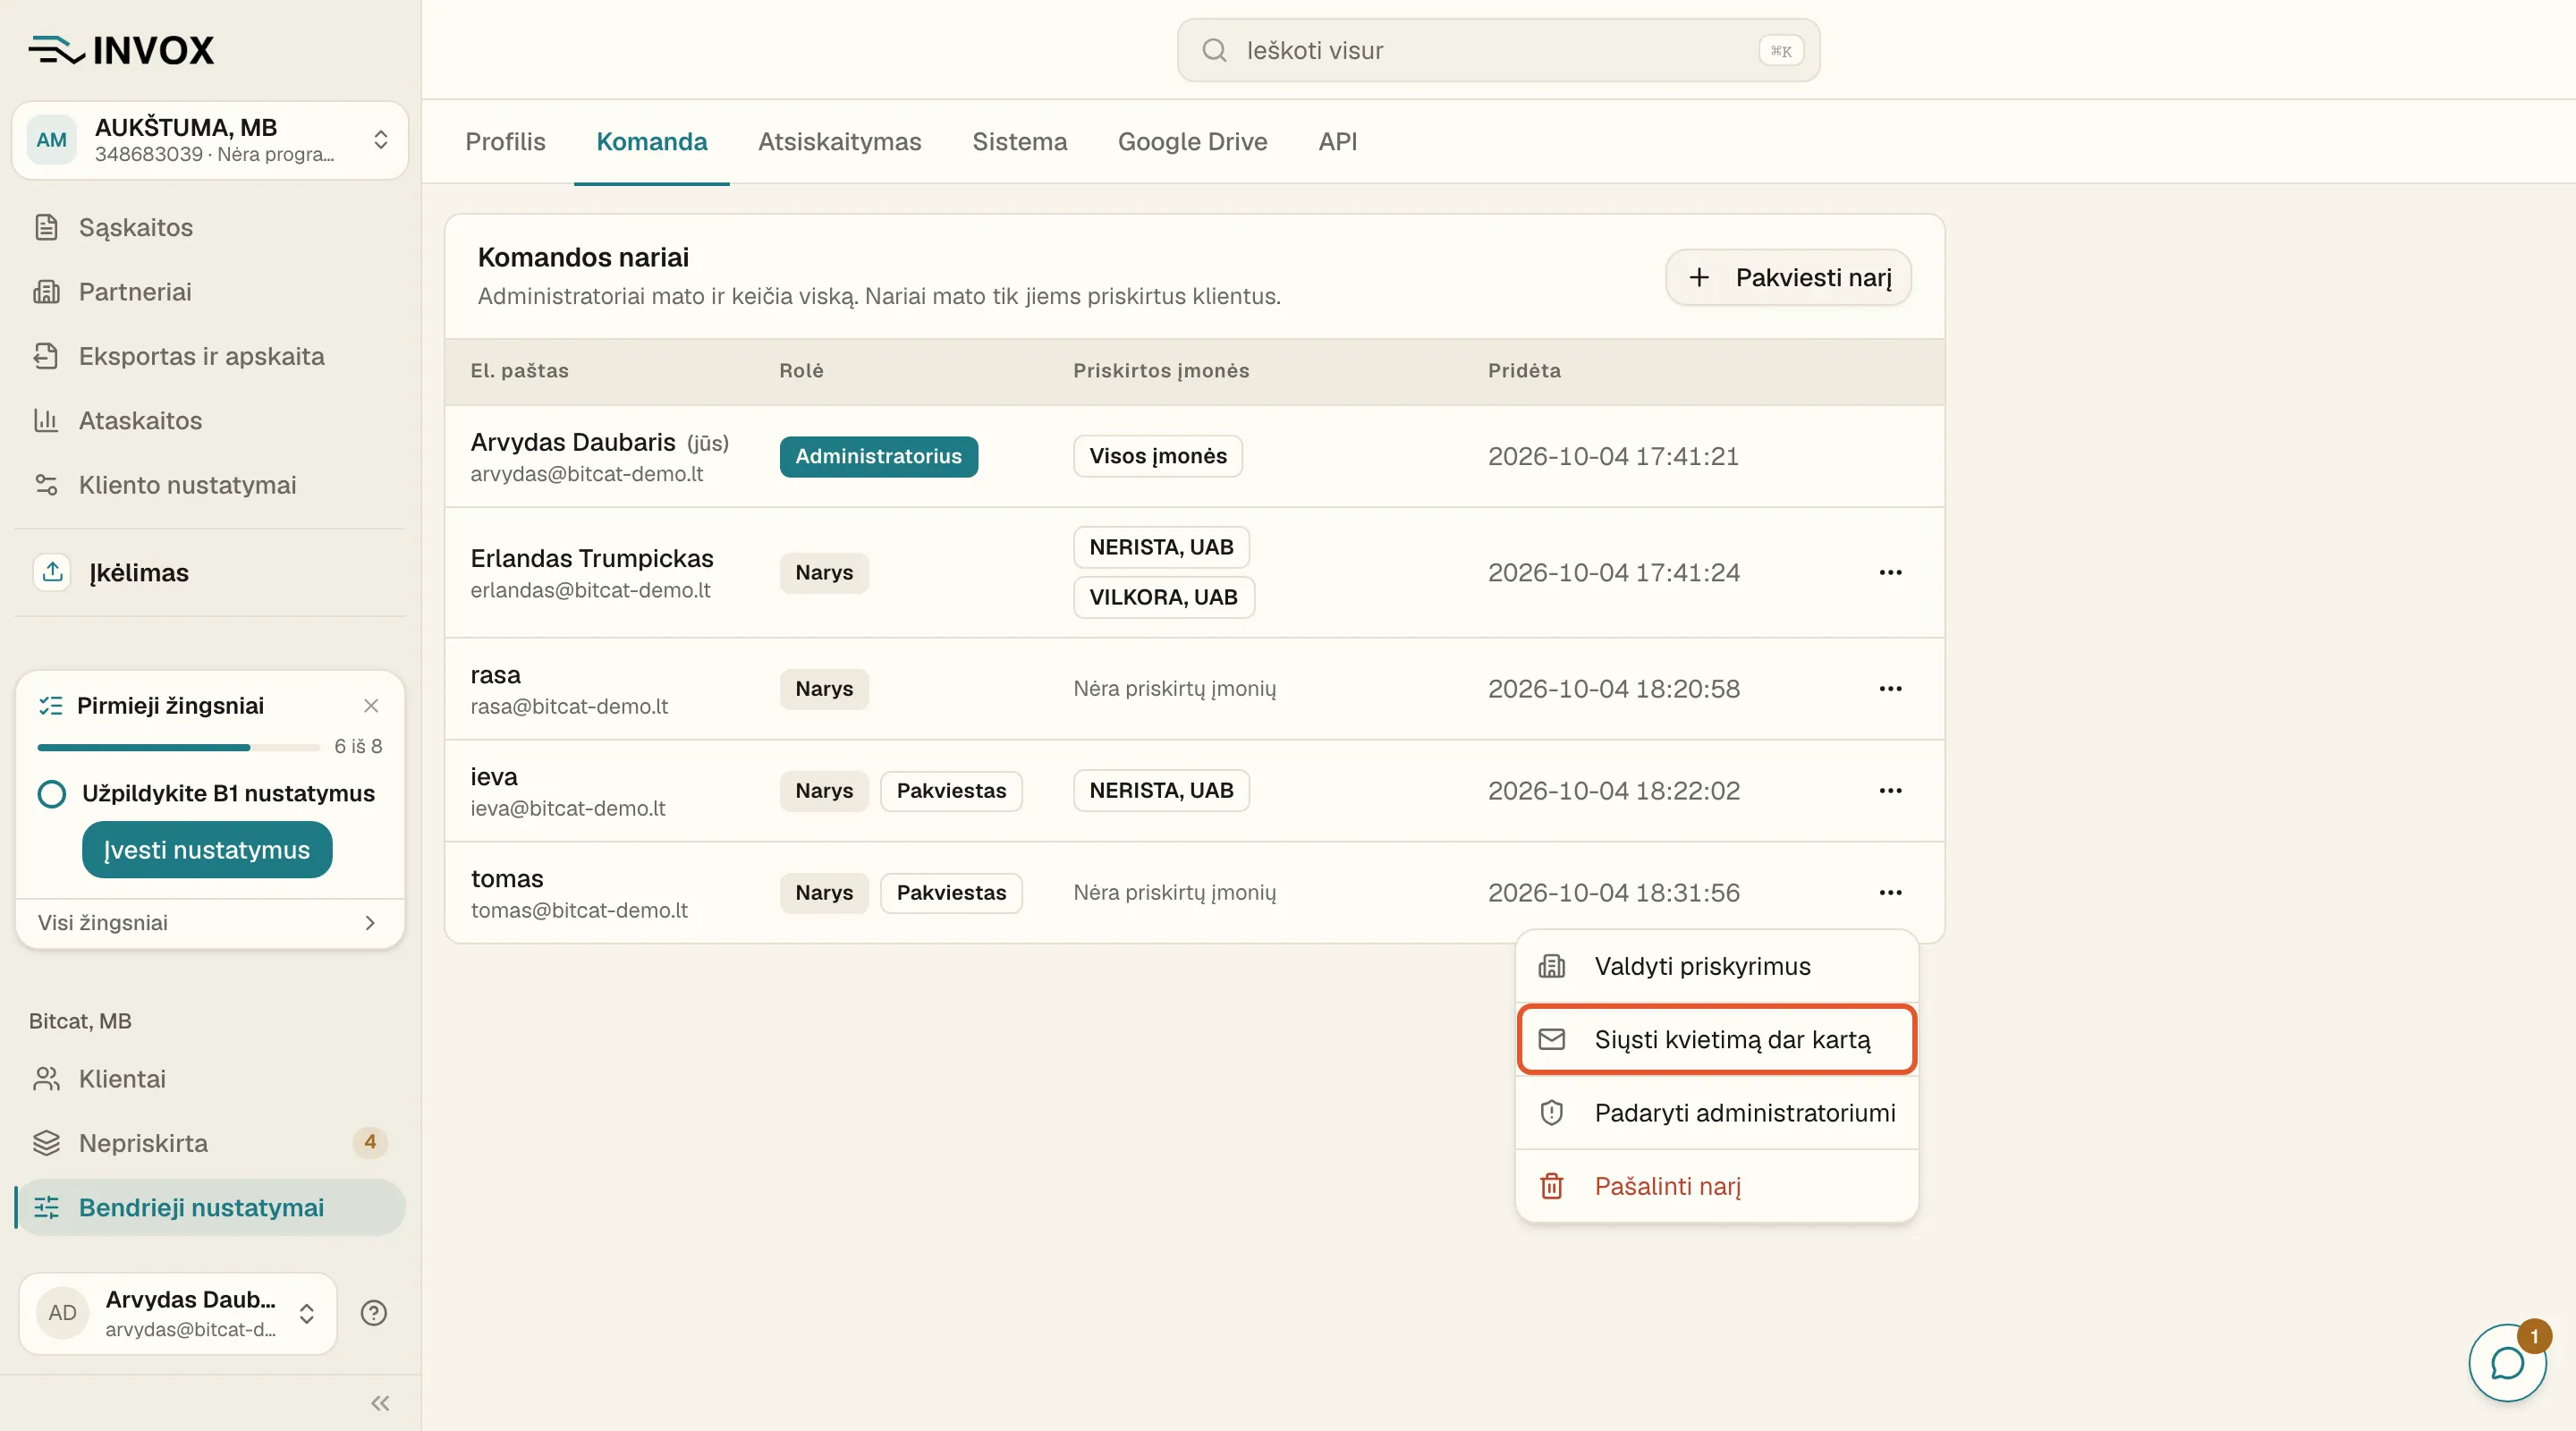This screenshot has width=2576, height=1431.
Task: Close the Pirmieji žingsniai card
Action: pyautogui.click(x=371, y=706)
